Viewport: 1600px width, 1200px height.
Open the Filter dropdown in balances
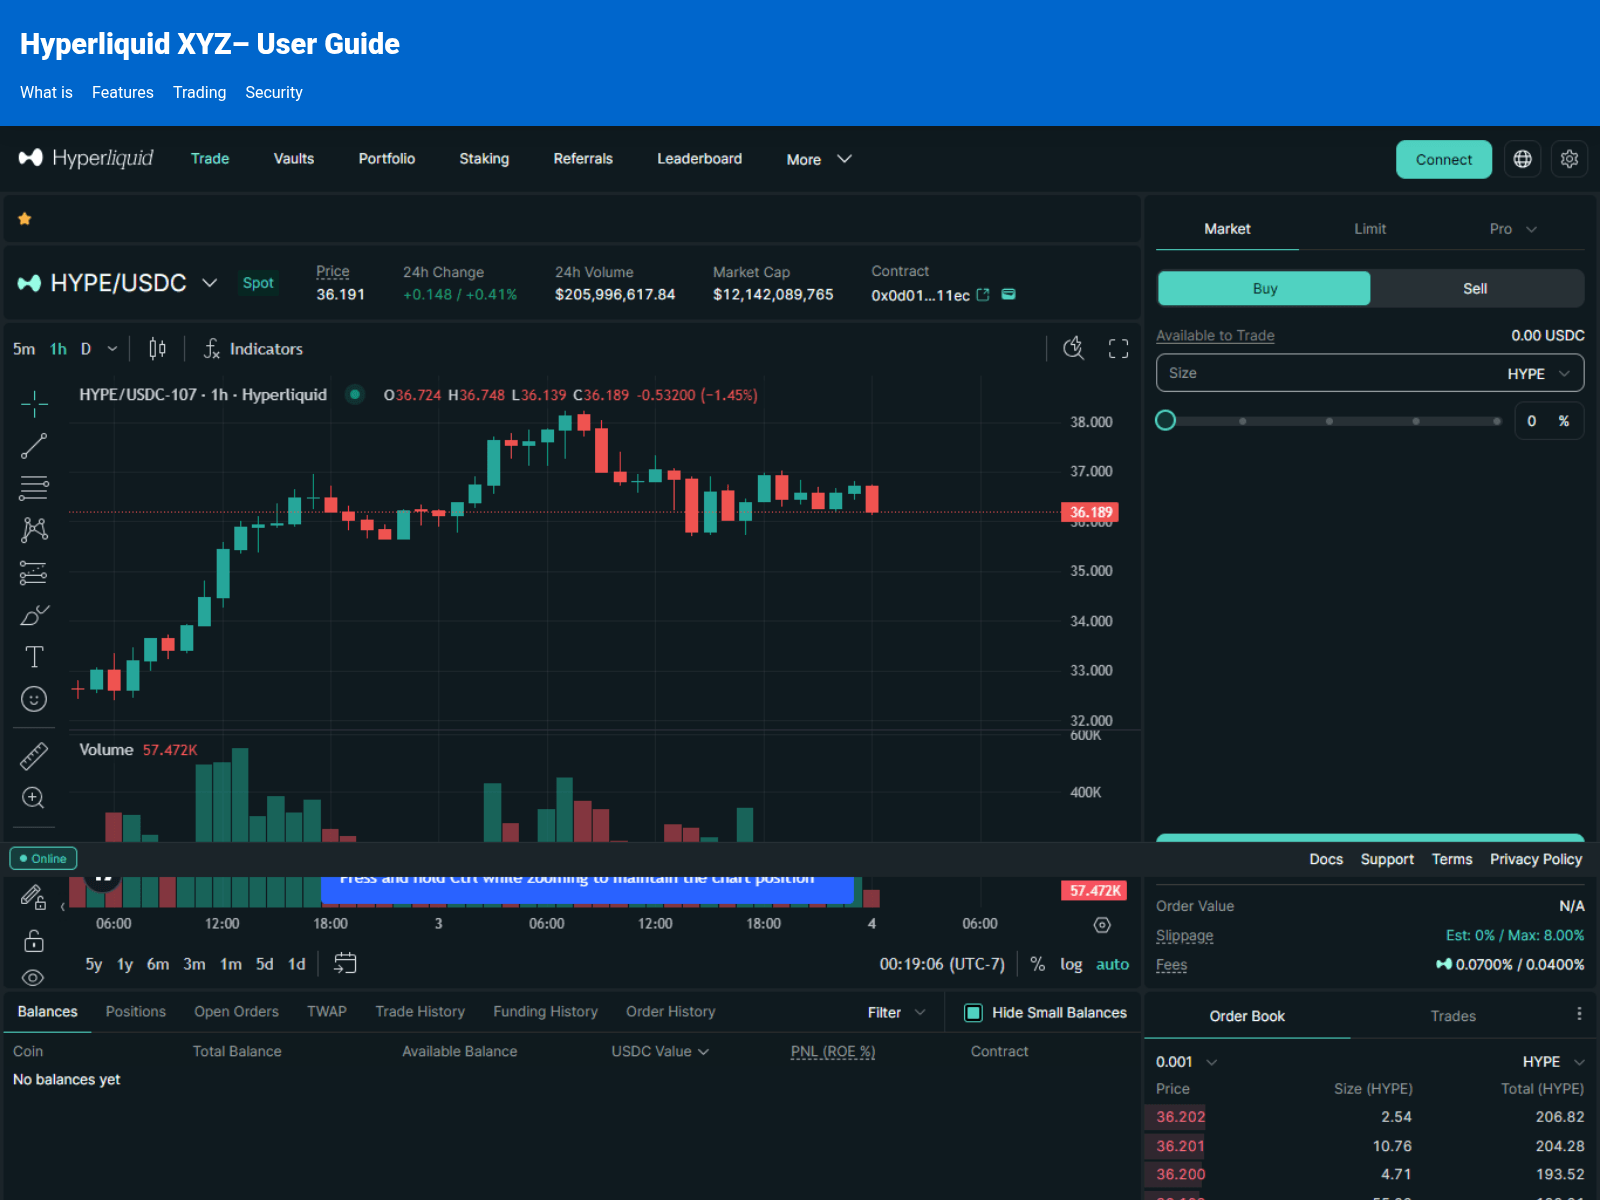tap(896, 1013)
